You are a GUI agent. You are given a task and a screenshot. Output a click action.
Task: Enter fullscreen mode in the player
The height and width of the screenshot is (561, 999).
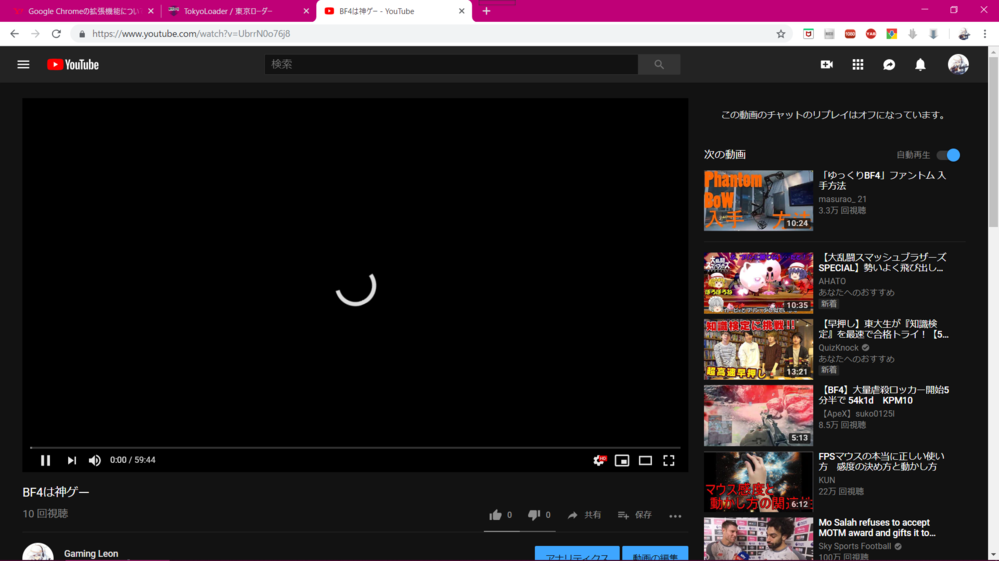[669, 460]
